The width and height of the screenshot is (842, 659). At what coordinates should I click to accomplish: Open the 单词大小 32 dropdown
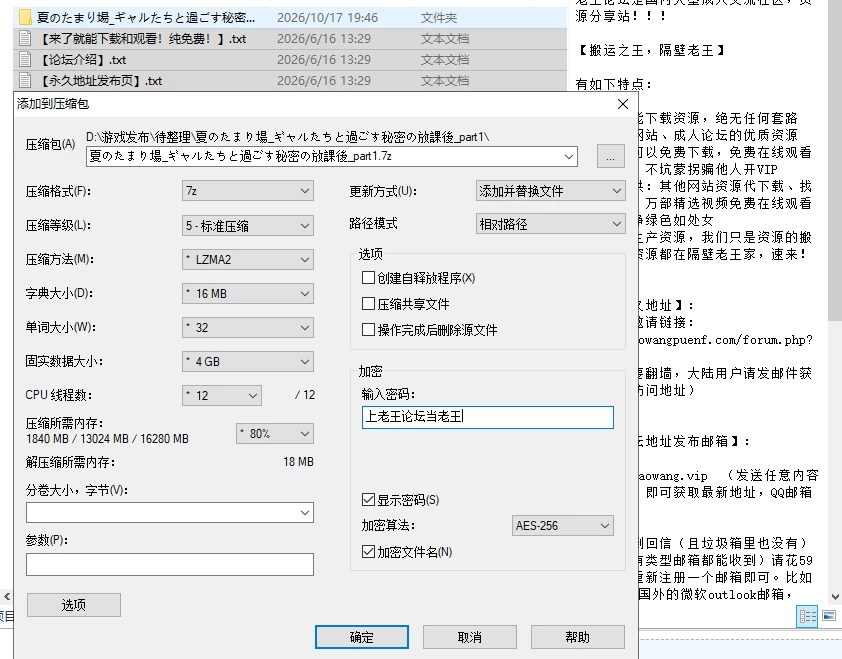point(248,327)
